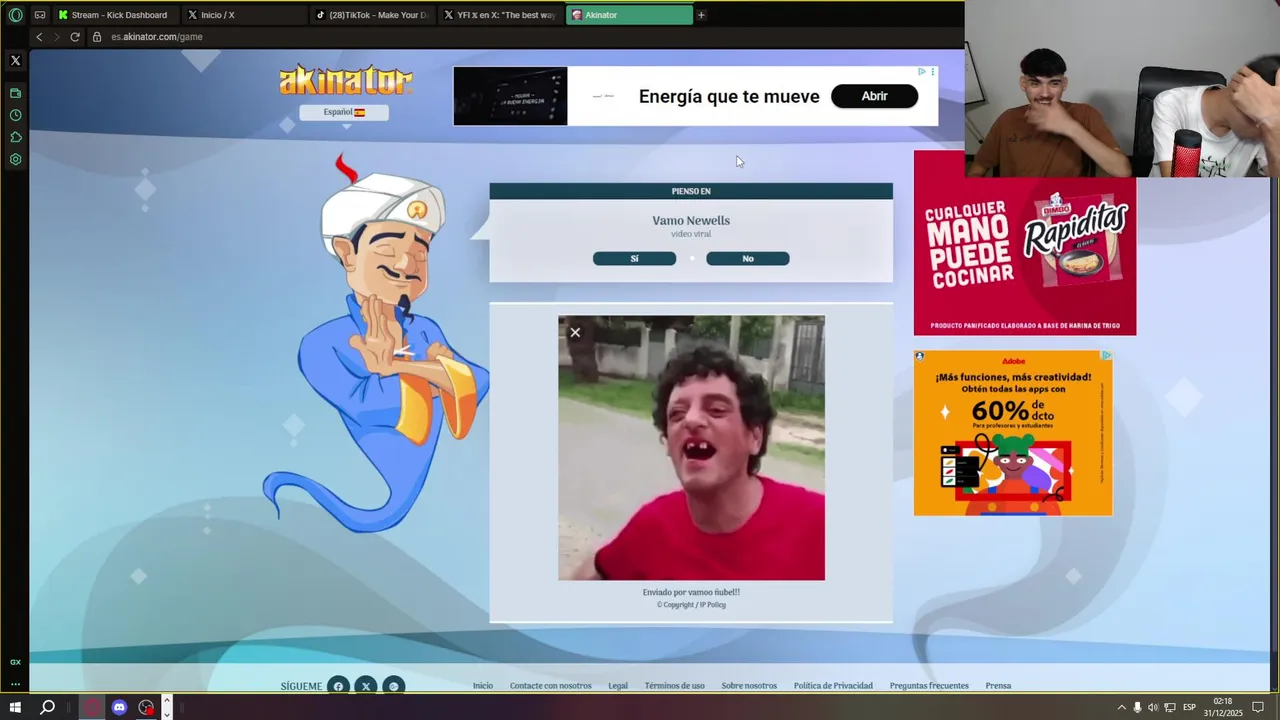This screenshot has width=1280, height=720.
Task: Open the Prensa footer link
Action: click(998, 686)
